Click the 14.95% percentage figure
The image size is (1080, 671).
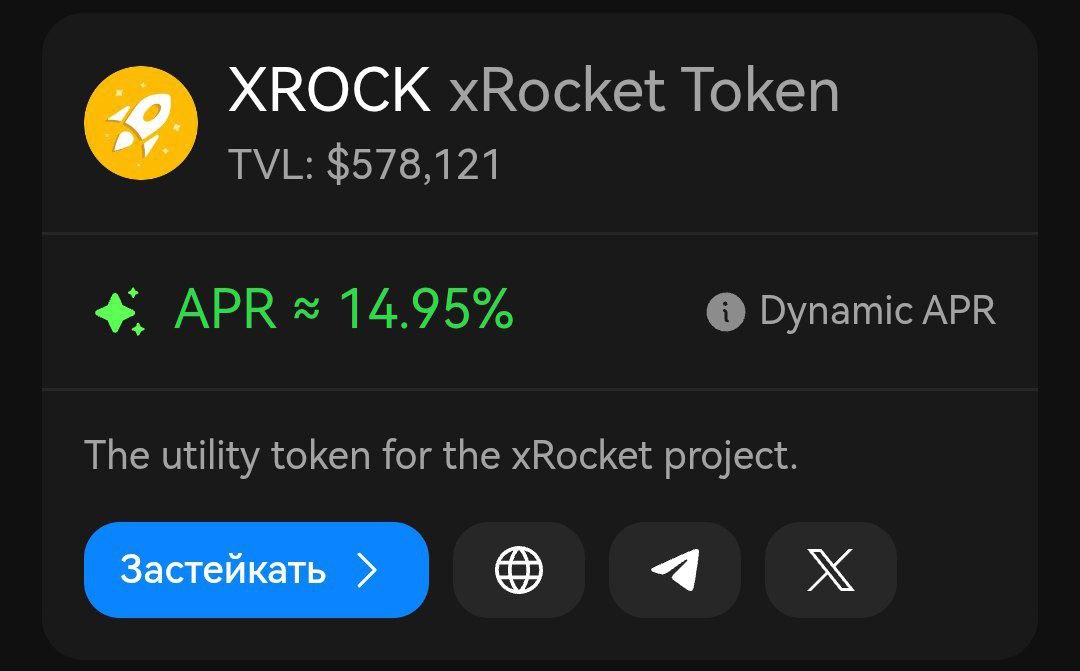(427, 309)
